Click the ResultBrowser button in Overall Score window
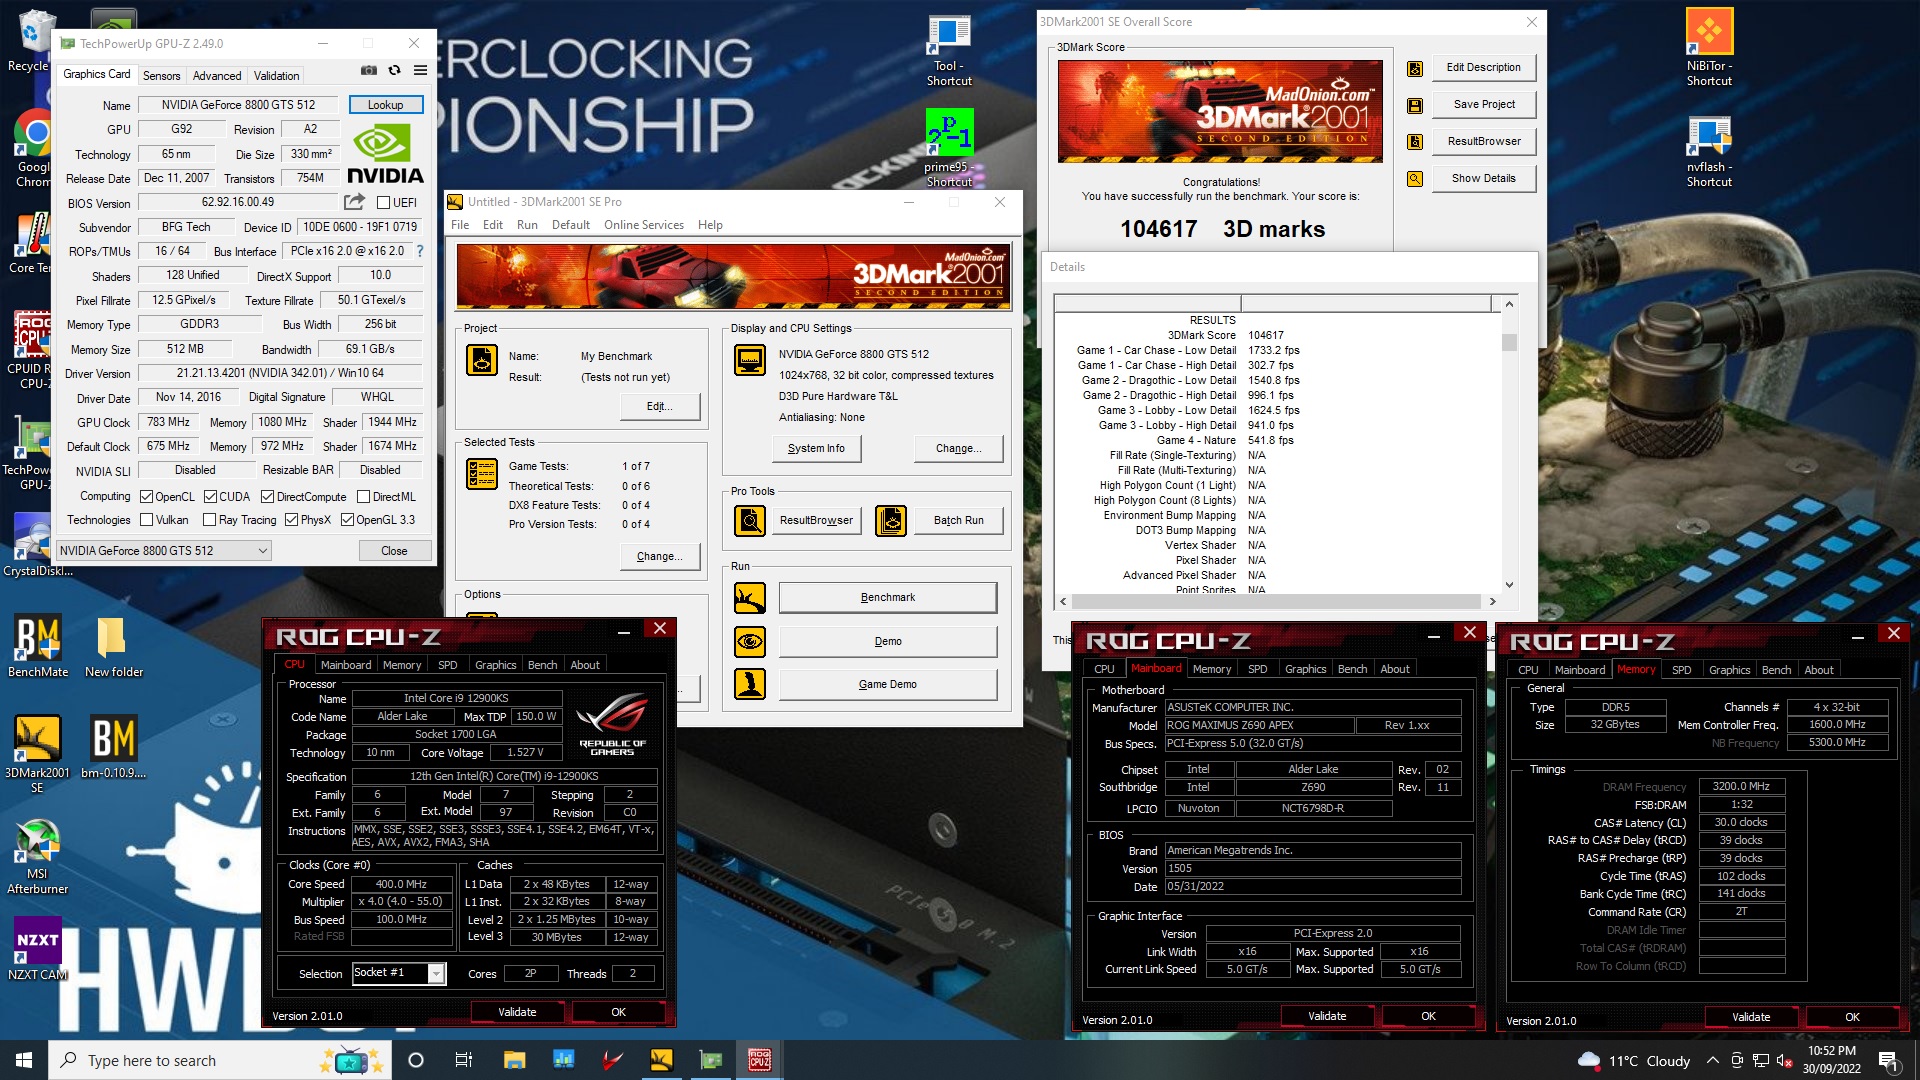1920x1080 pixels. (x=1484, y=142)
